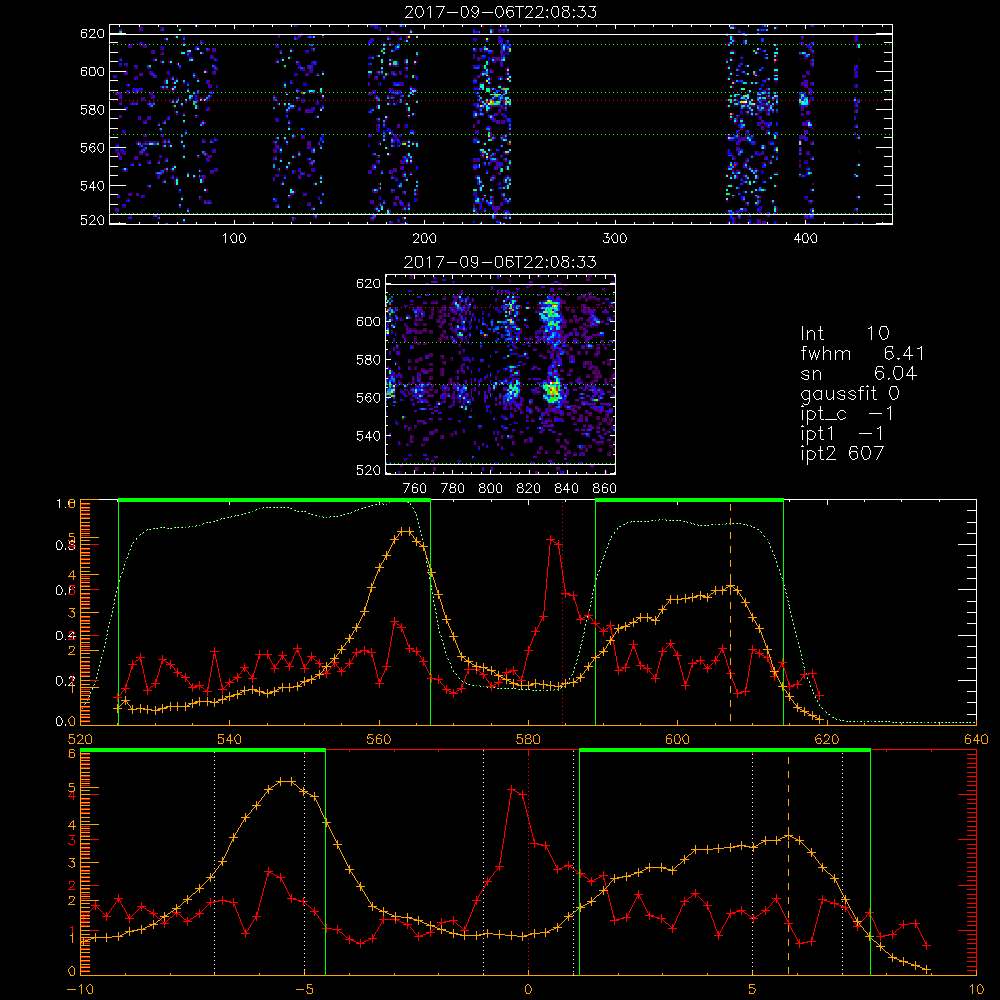Screen dimensions: 1000x1000
Task: Click y-axis label 540 beside wide spectrogram
Action: pyautogui.click(x=92, y=186)
